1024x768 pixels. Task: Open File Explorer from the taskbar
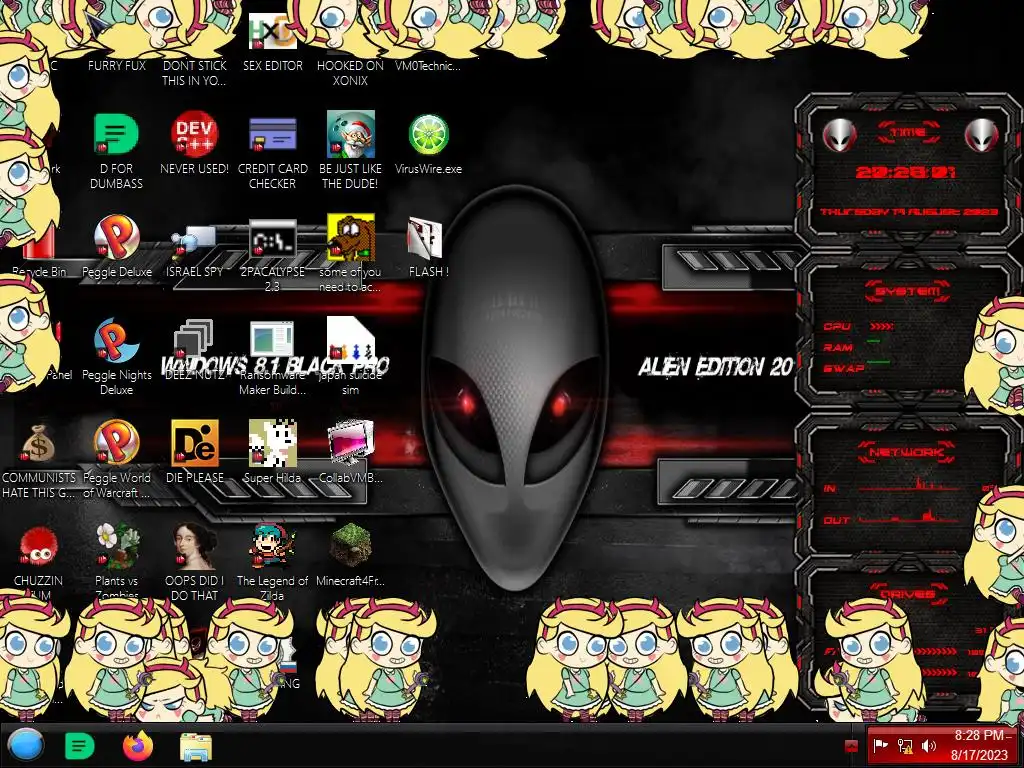[195, 747]
